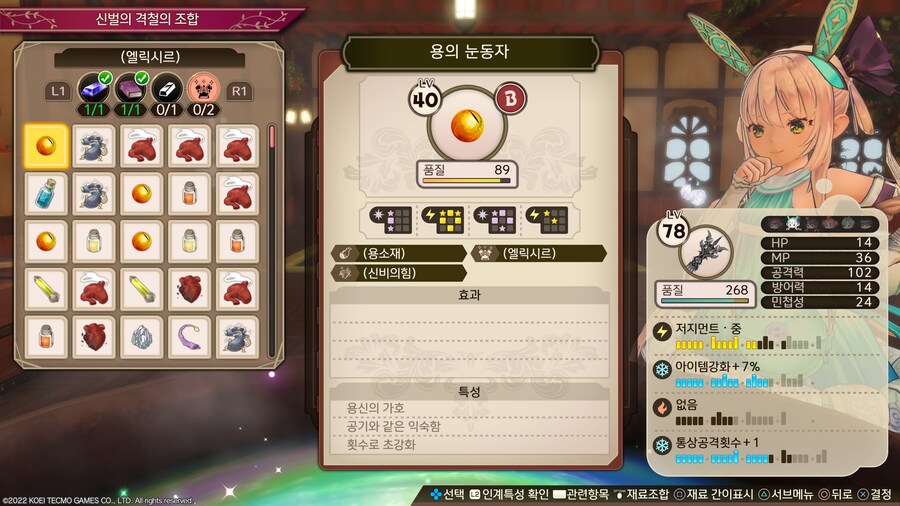The width and height of the screenshot is (900, 506).
Task: Select the highlighted dragon eye item
Action: pyautogui.click(x=46, y=146)
